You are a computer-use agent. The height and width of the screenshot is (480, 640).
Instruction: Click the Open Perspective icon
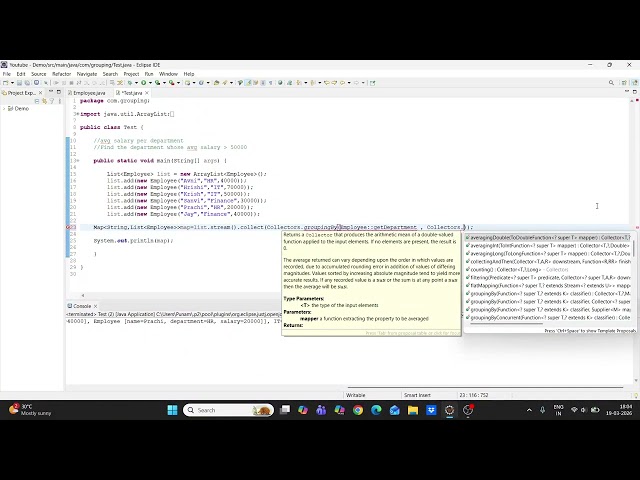[624, 83]
